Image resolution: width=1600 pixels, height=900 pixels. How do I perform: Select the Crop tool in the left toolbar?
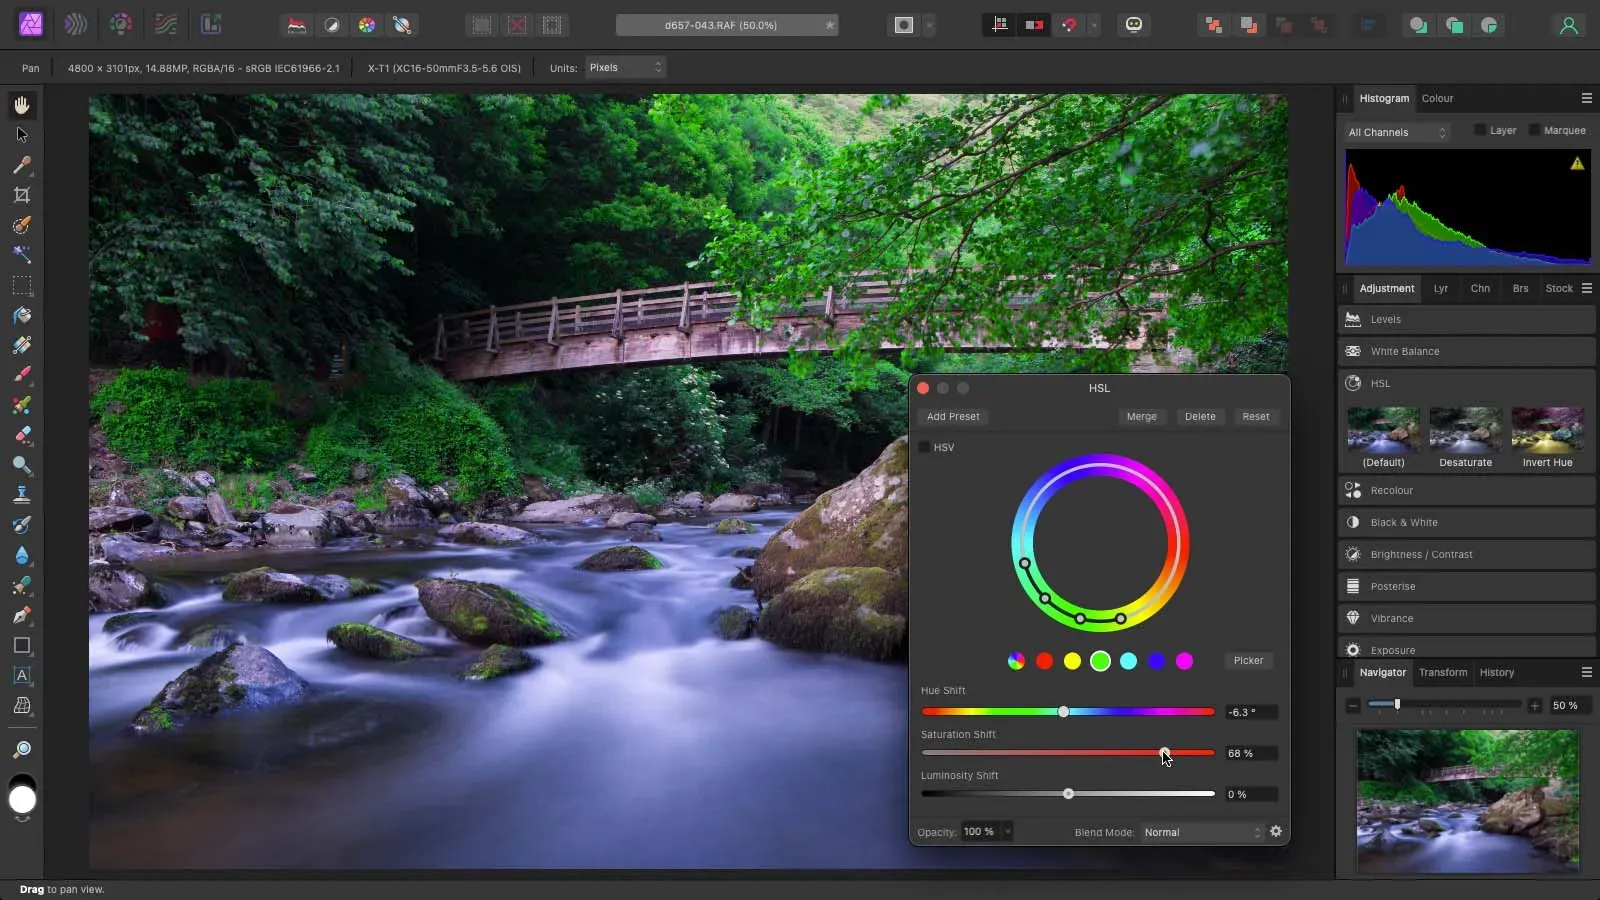pyautogui.click(x=22, y=195)
